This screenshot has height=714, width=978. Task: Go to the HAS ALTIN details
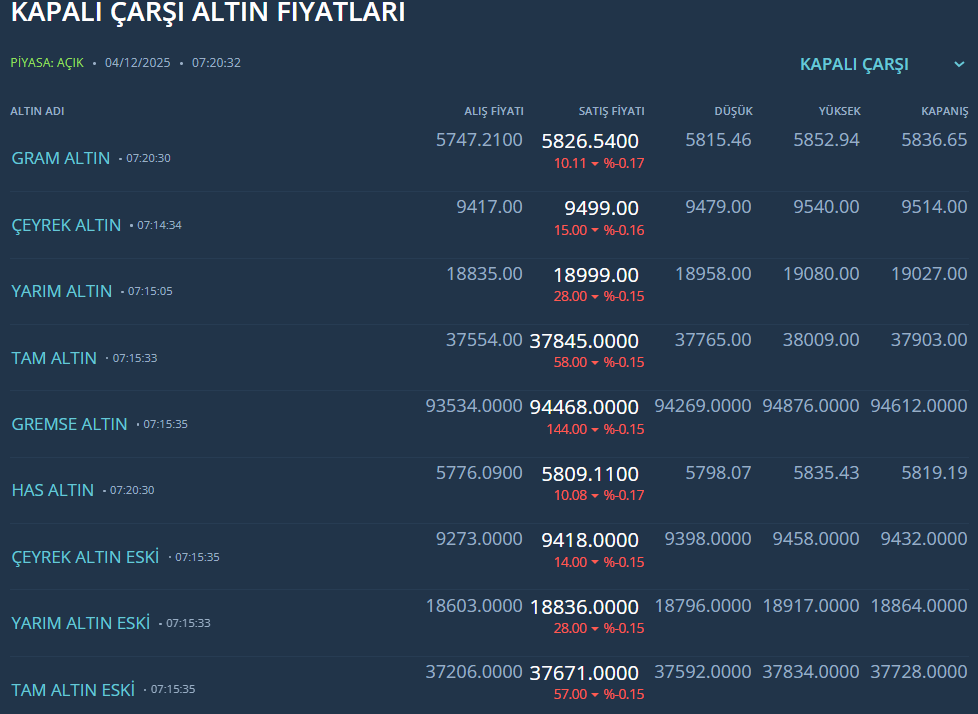pyautogui.click(x=53, y=490)
